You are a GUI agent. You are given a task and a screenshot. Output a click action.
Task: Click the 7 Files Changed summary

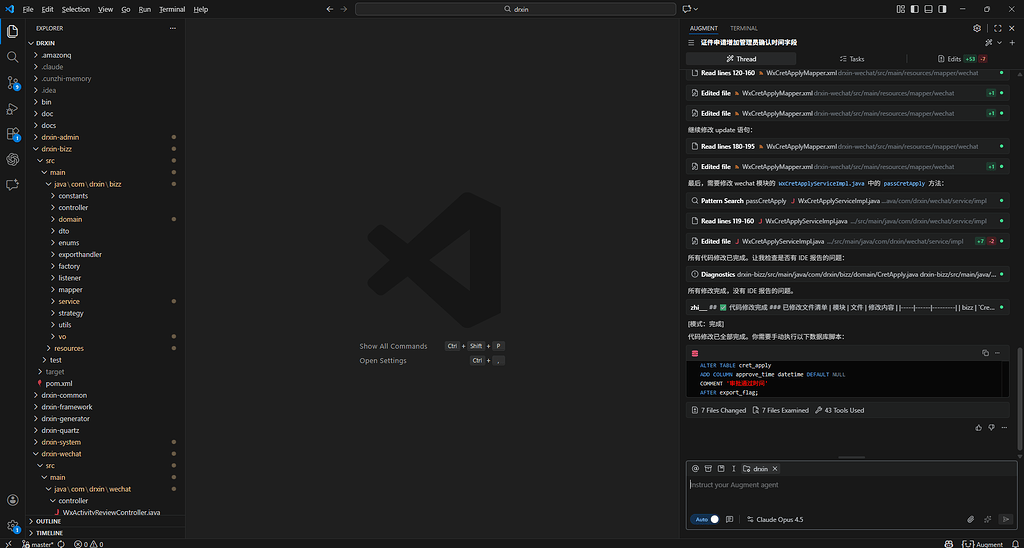click(x=718, y=410)
